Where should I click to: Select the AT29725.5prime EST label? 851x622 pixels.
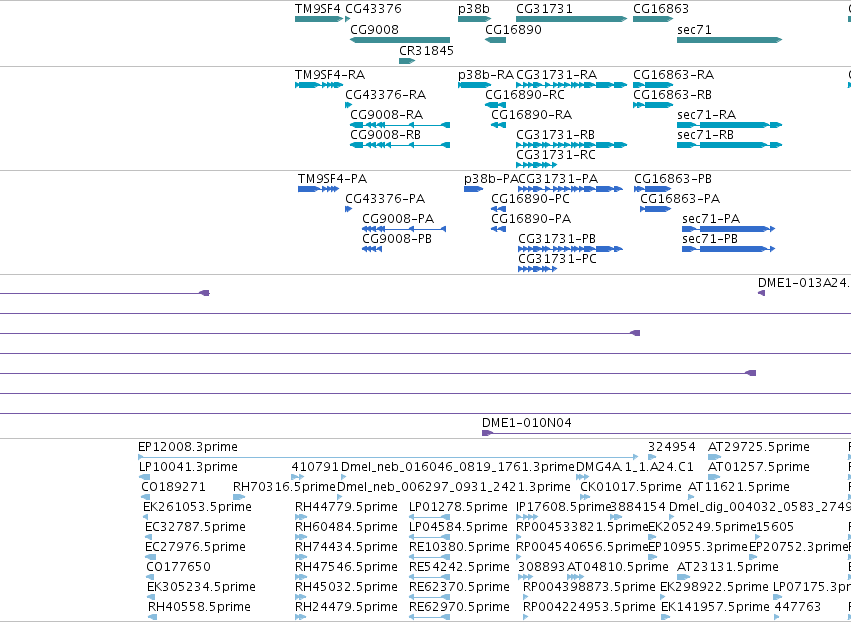(x=759, y=447)
